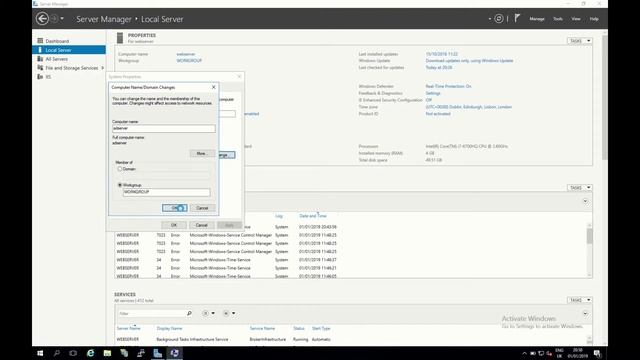Click the refresh icon in header

point(499,18)
